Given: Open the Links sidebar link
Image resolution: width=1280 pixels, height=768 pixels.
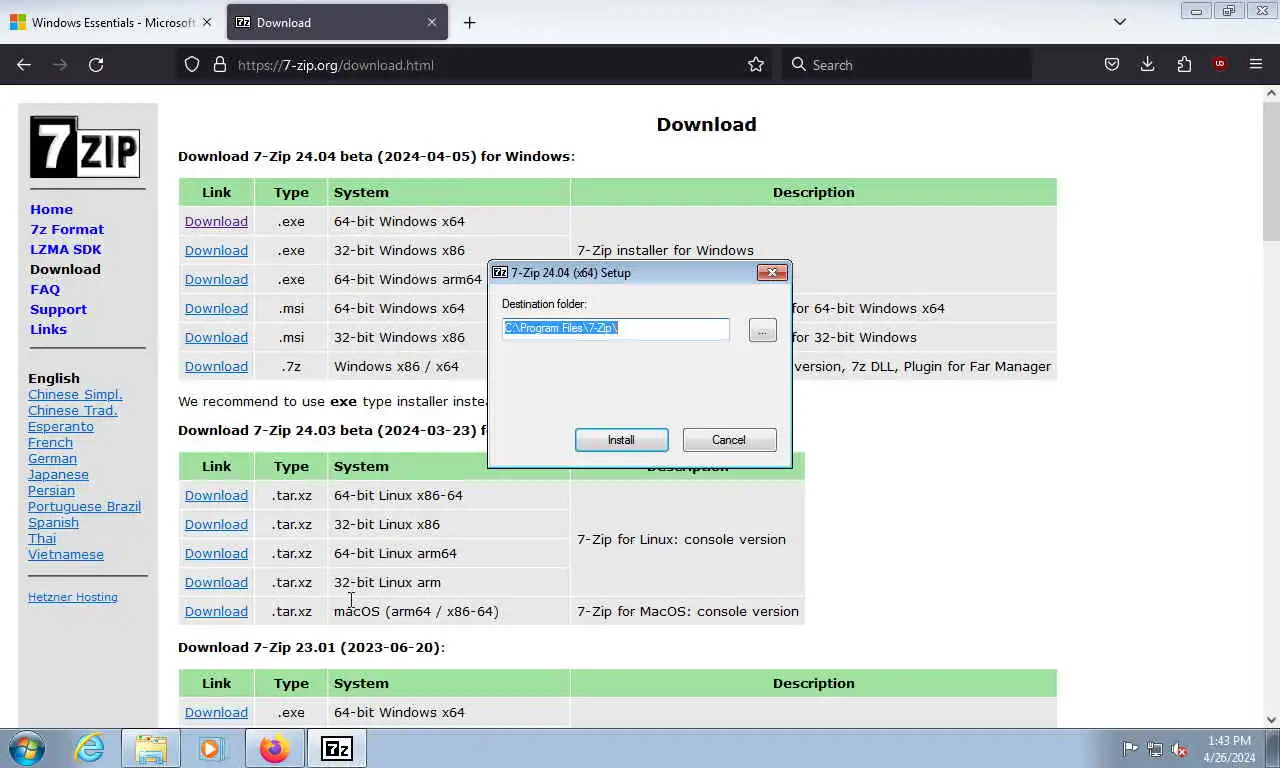Looking at the screenshot, I should click(48, 329).
